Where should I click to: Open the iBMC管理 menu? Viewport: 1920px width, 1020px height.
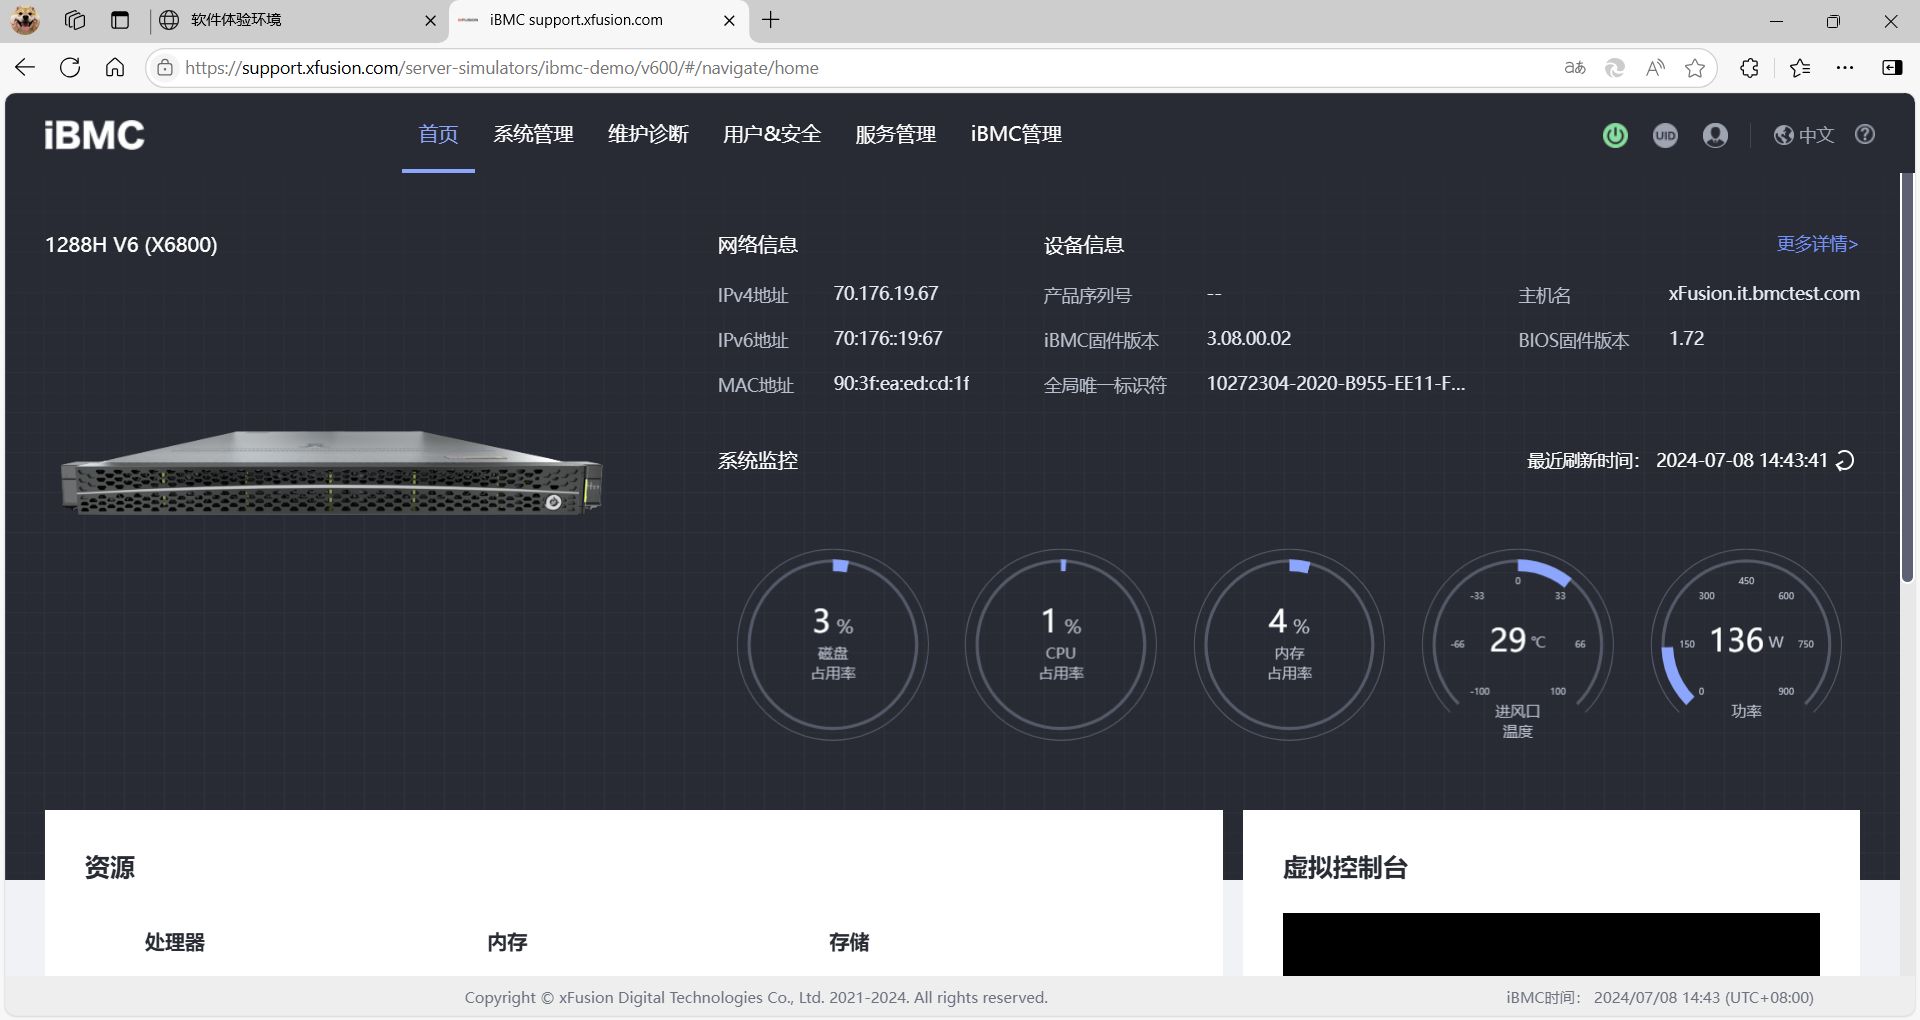[1016, 134]
